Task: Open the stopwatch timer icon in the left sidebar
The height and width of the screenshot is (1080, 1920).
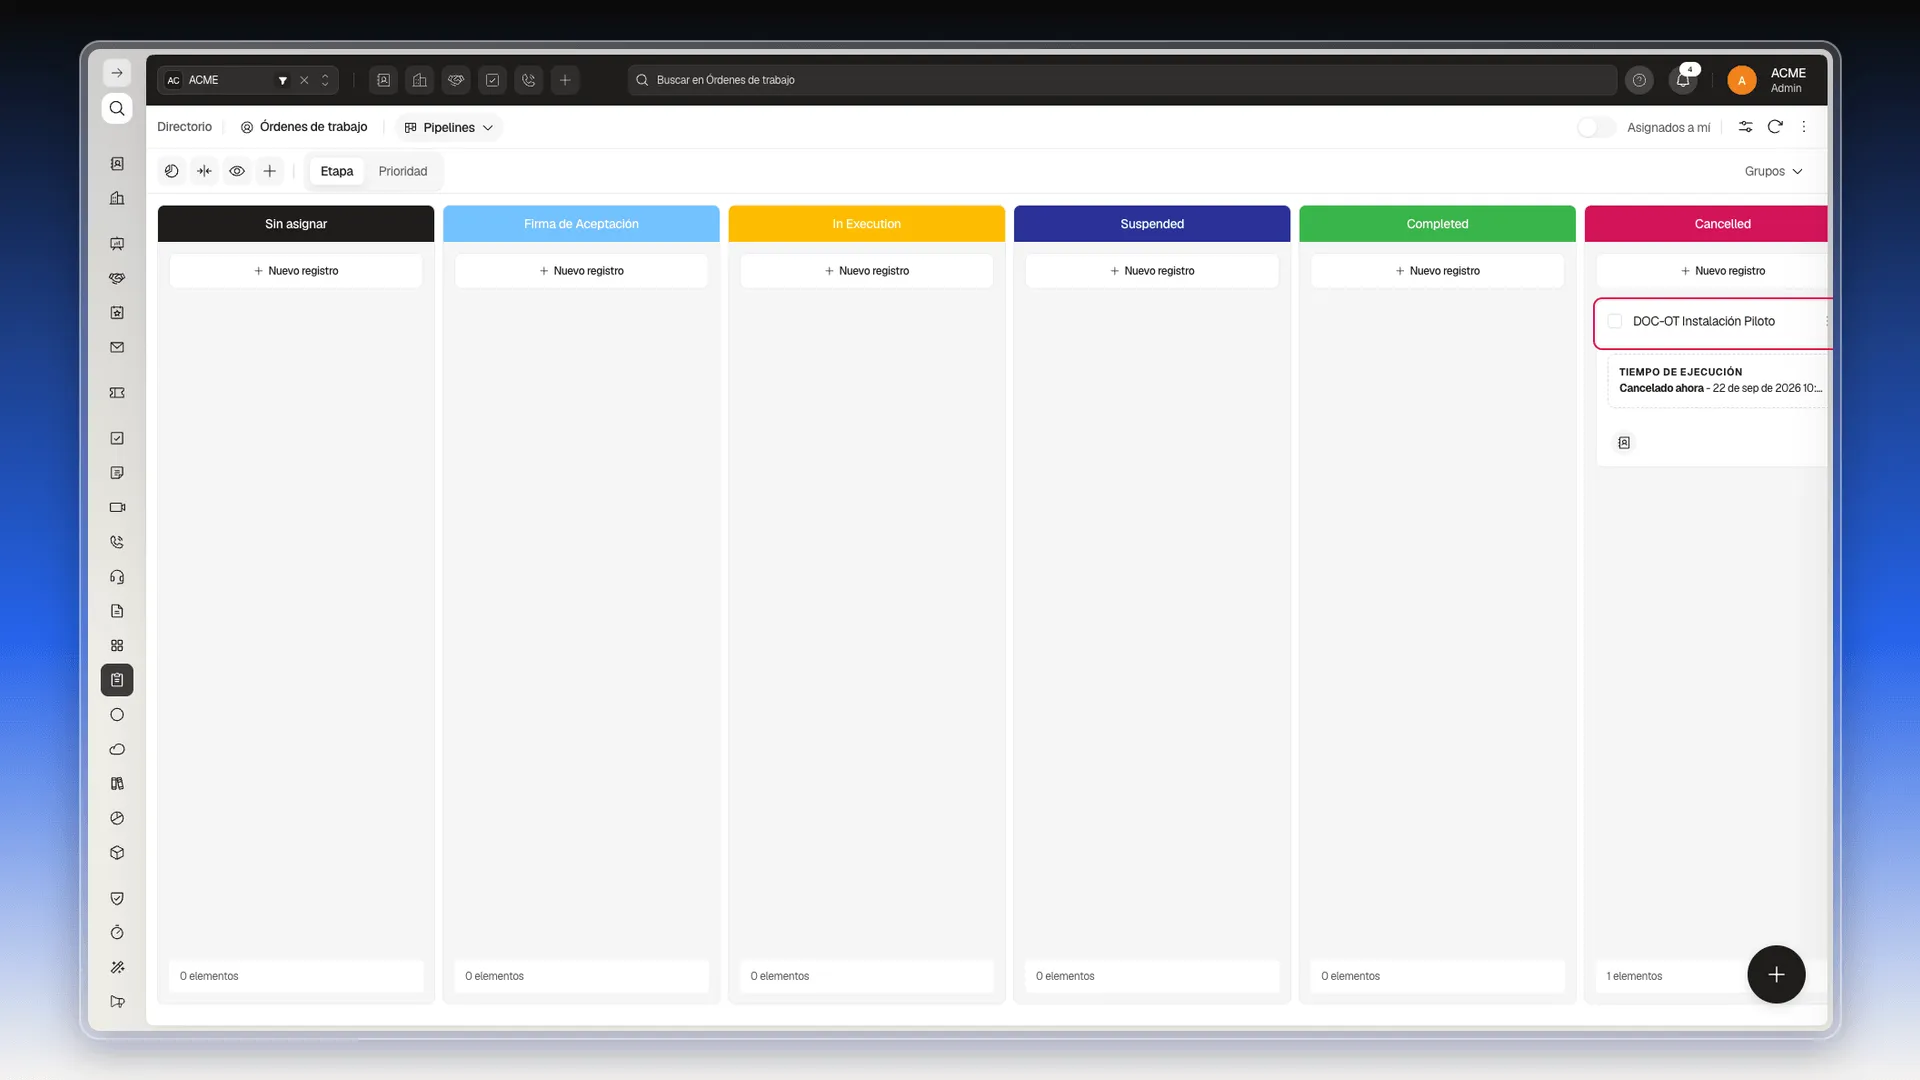Action: (117, 933)
